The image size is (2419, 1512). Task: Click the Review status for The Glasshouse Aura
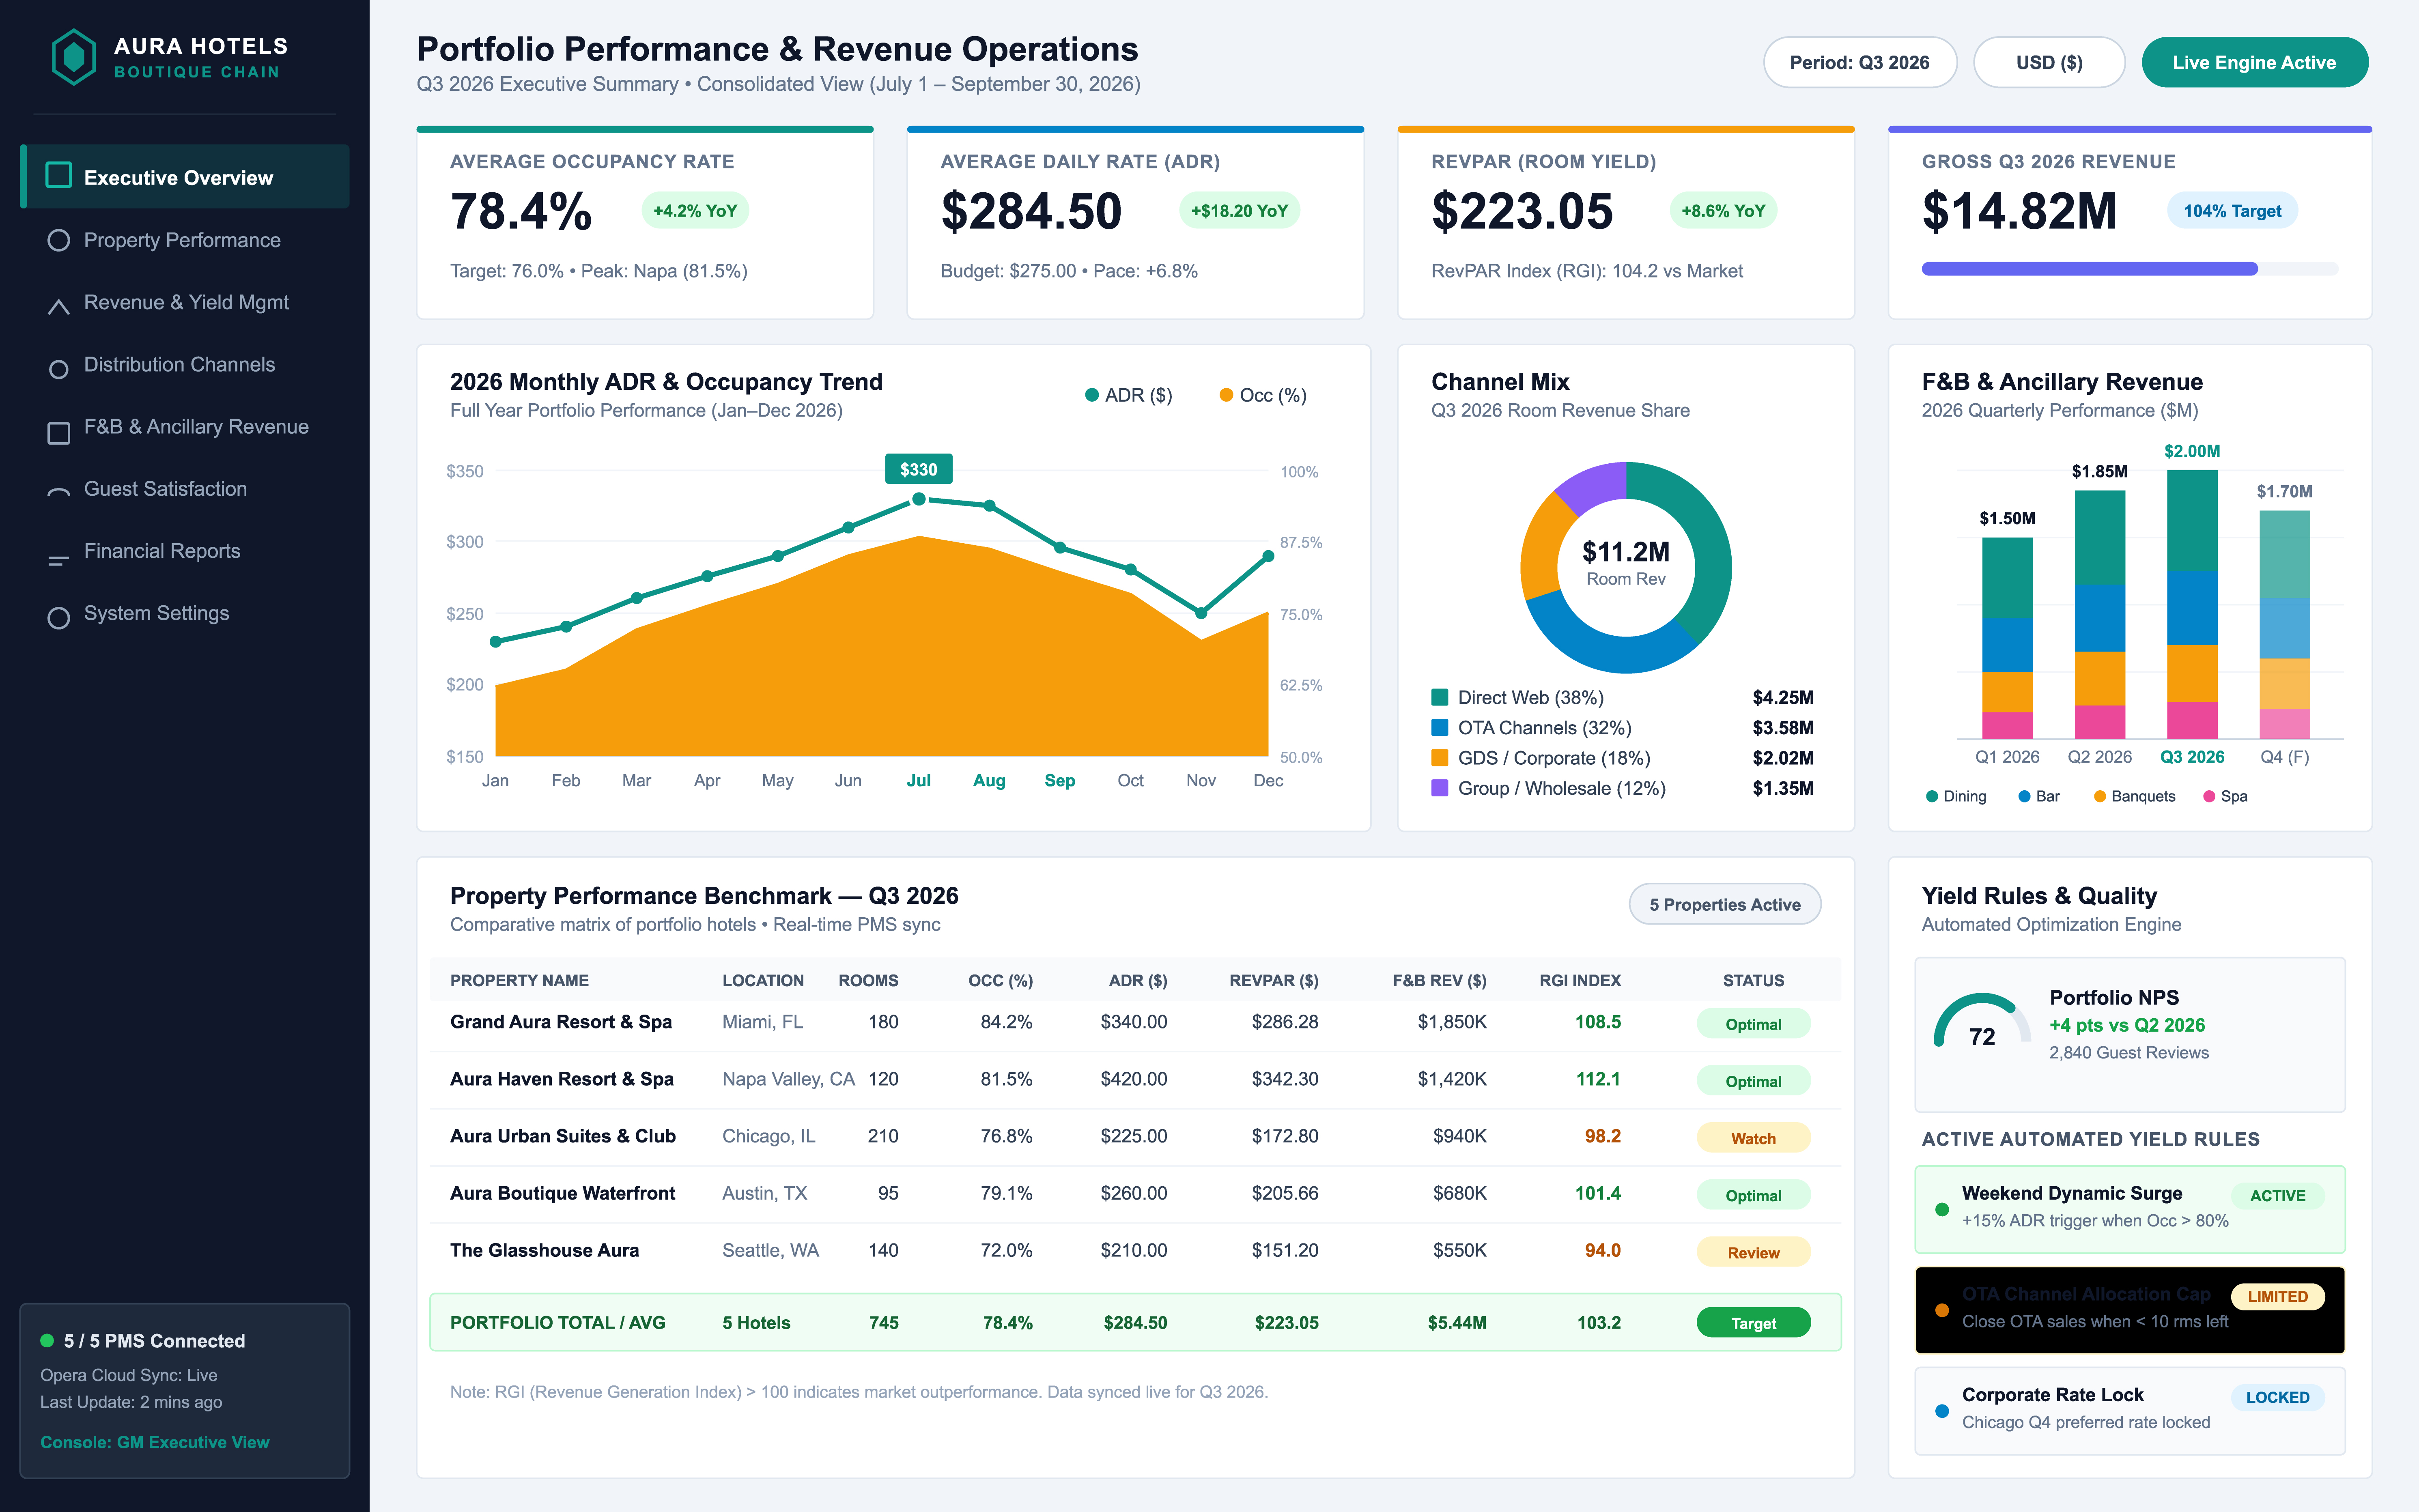(x=1753, y=1252)
